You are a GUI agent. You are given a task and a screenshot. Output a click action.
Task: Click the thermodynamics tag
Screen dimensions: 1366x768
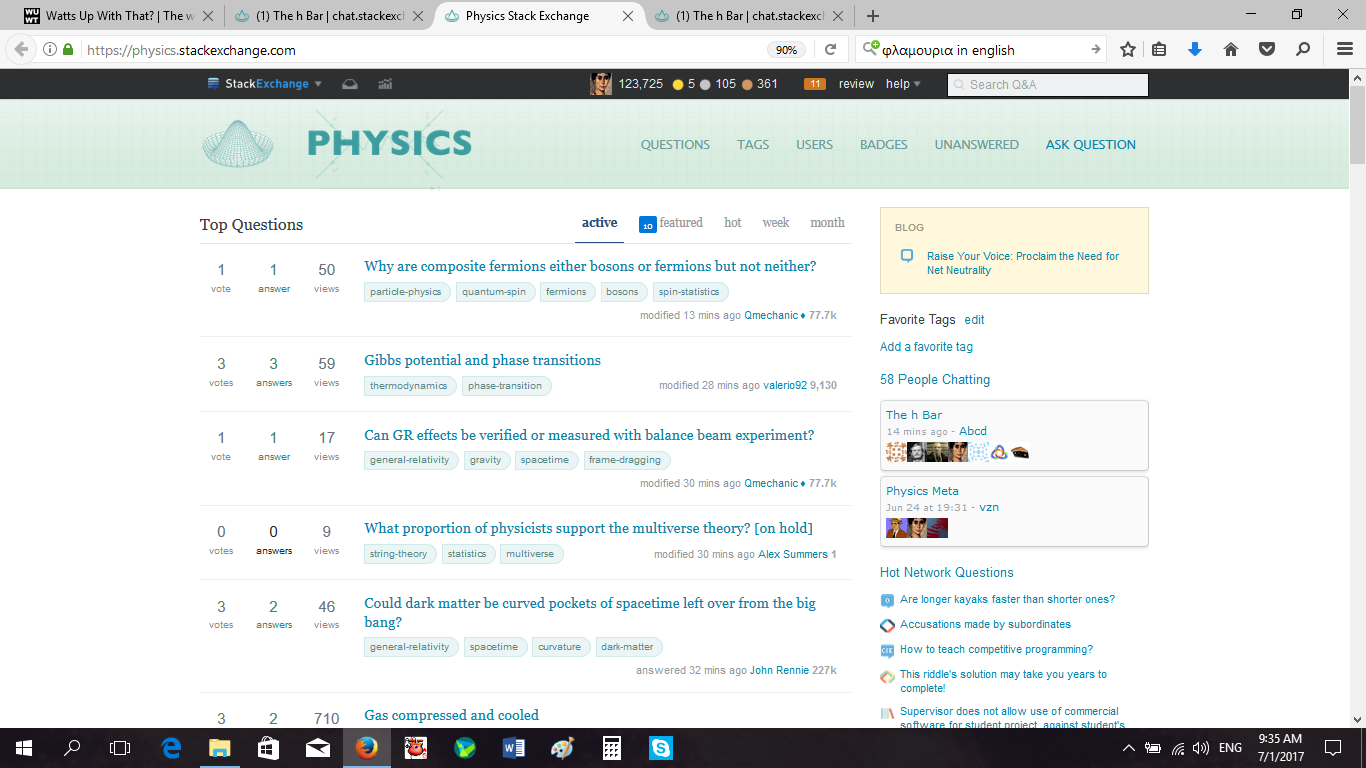click(x=409, y=386)
